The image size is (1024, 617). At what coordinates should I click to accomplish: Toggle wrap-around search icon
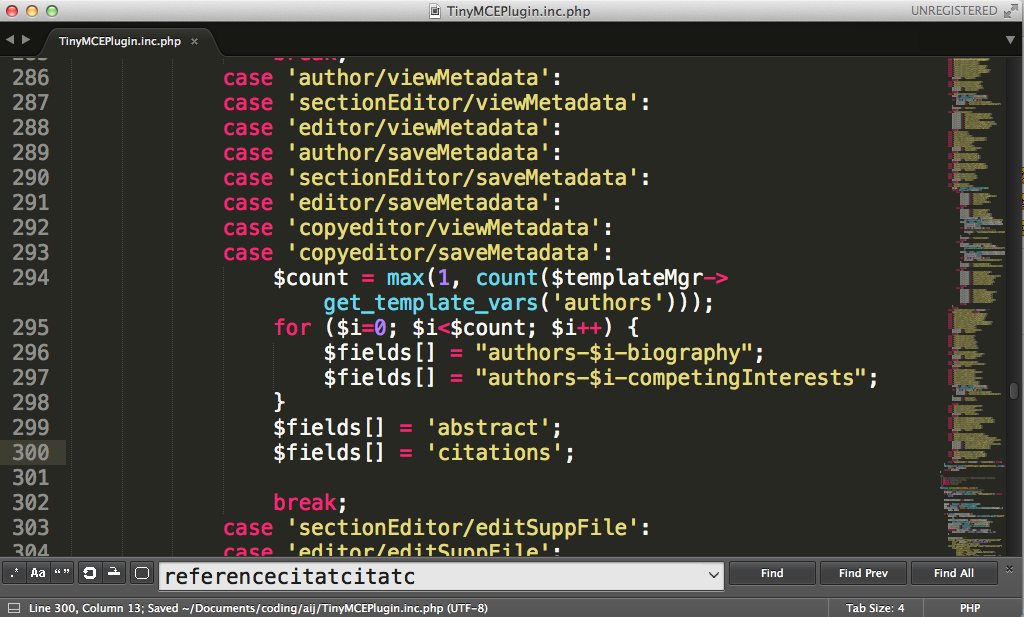click(90, 573)
